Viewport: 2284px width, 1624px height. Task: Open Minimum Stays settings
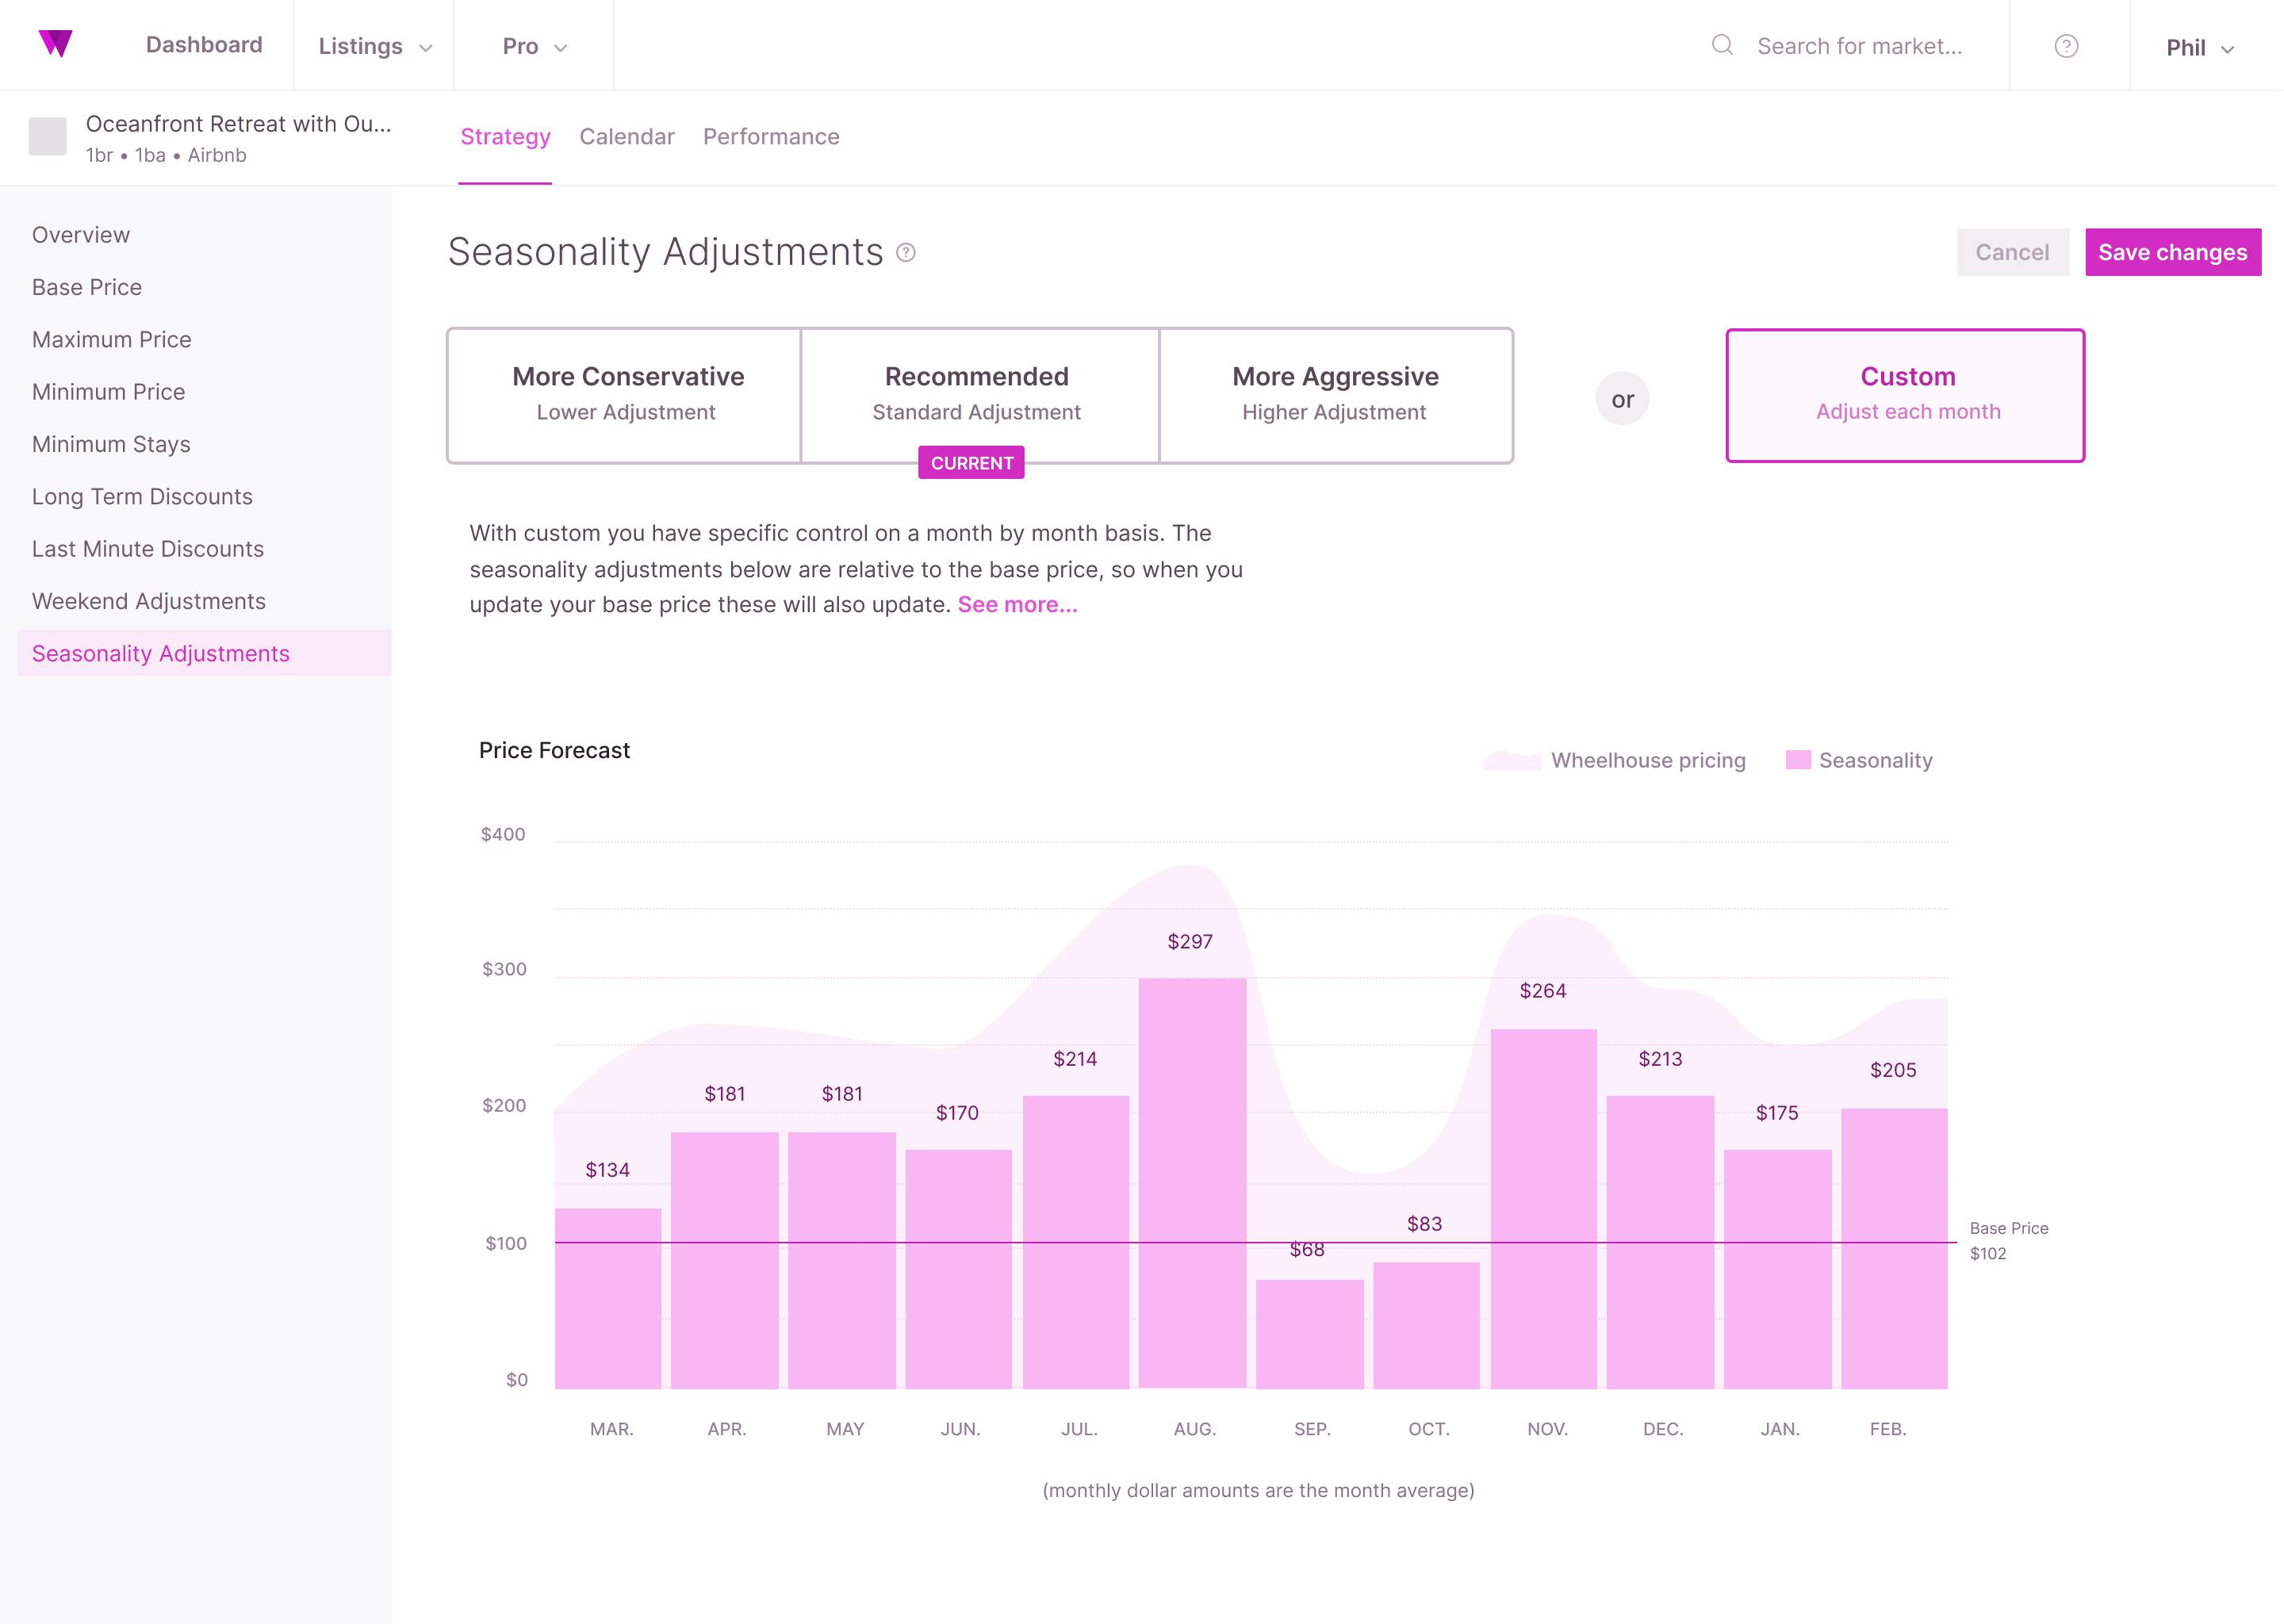tap(111, 444)
